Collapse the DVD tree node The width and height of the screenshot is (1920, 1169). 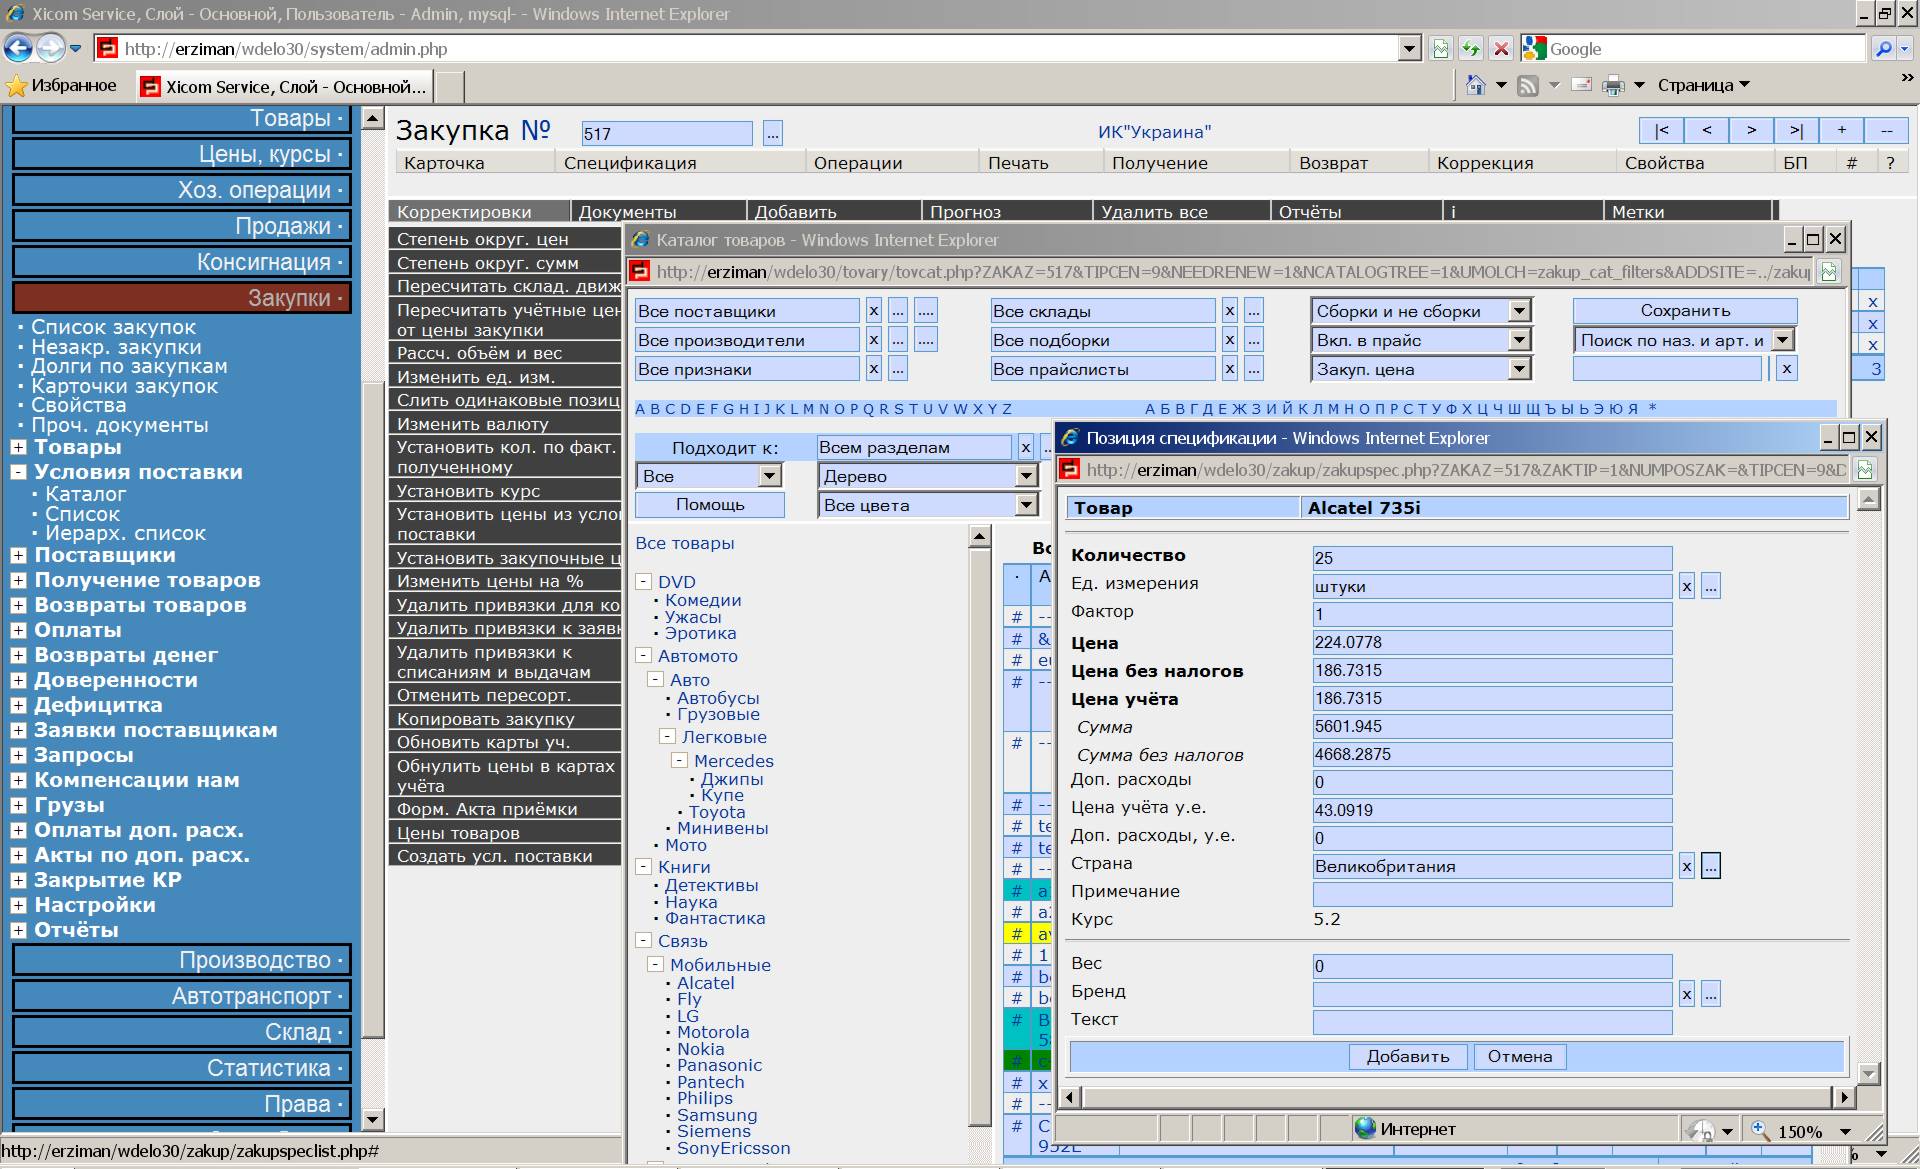pos(644,582)
